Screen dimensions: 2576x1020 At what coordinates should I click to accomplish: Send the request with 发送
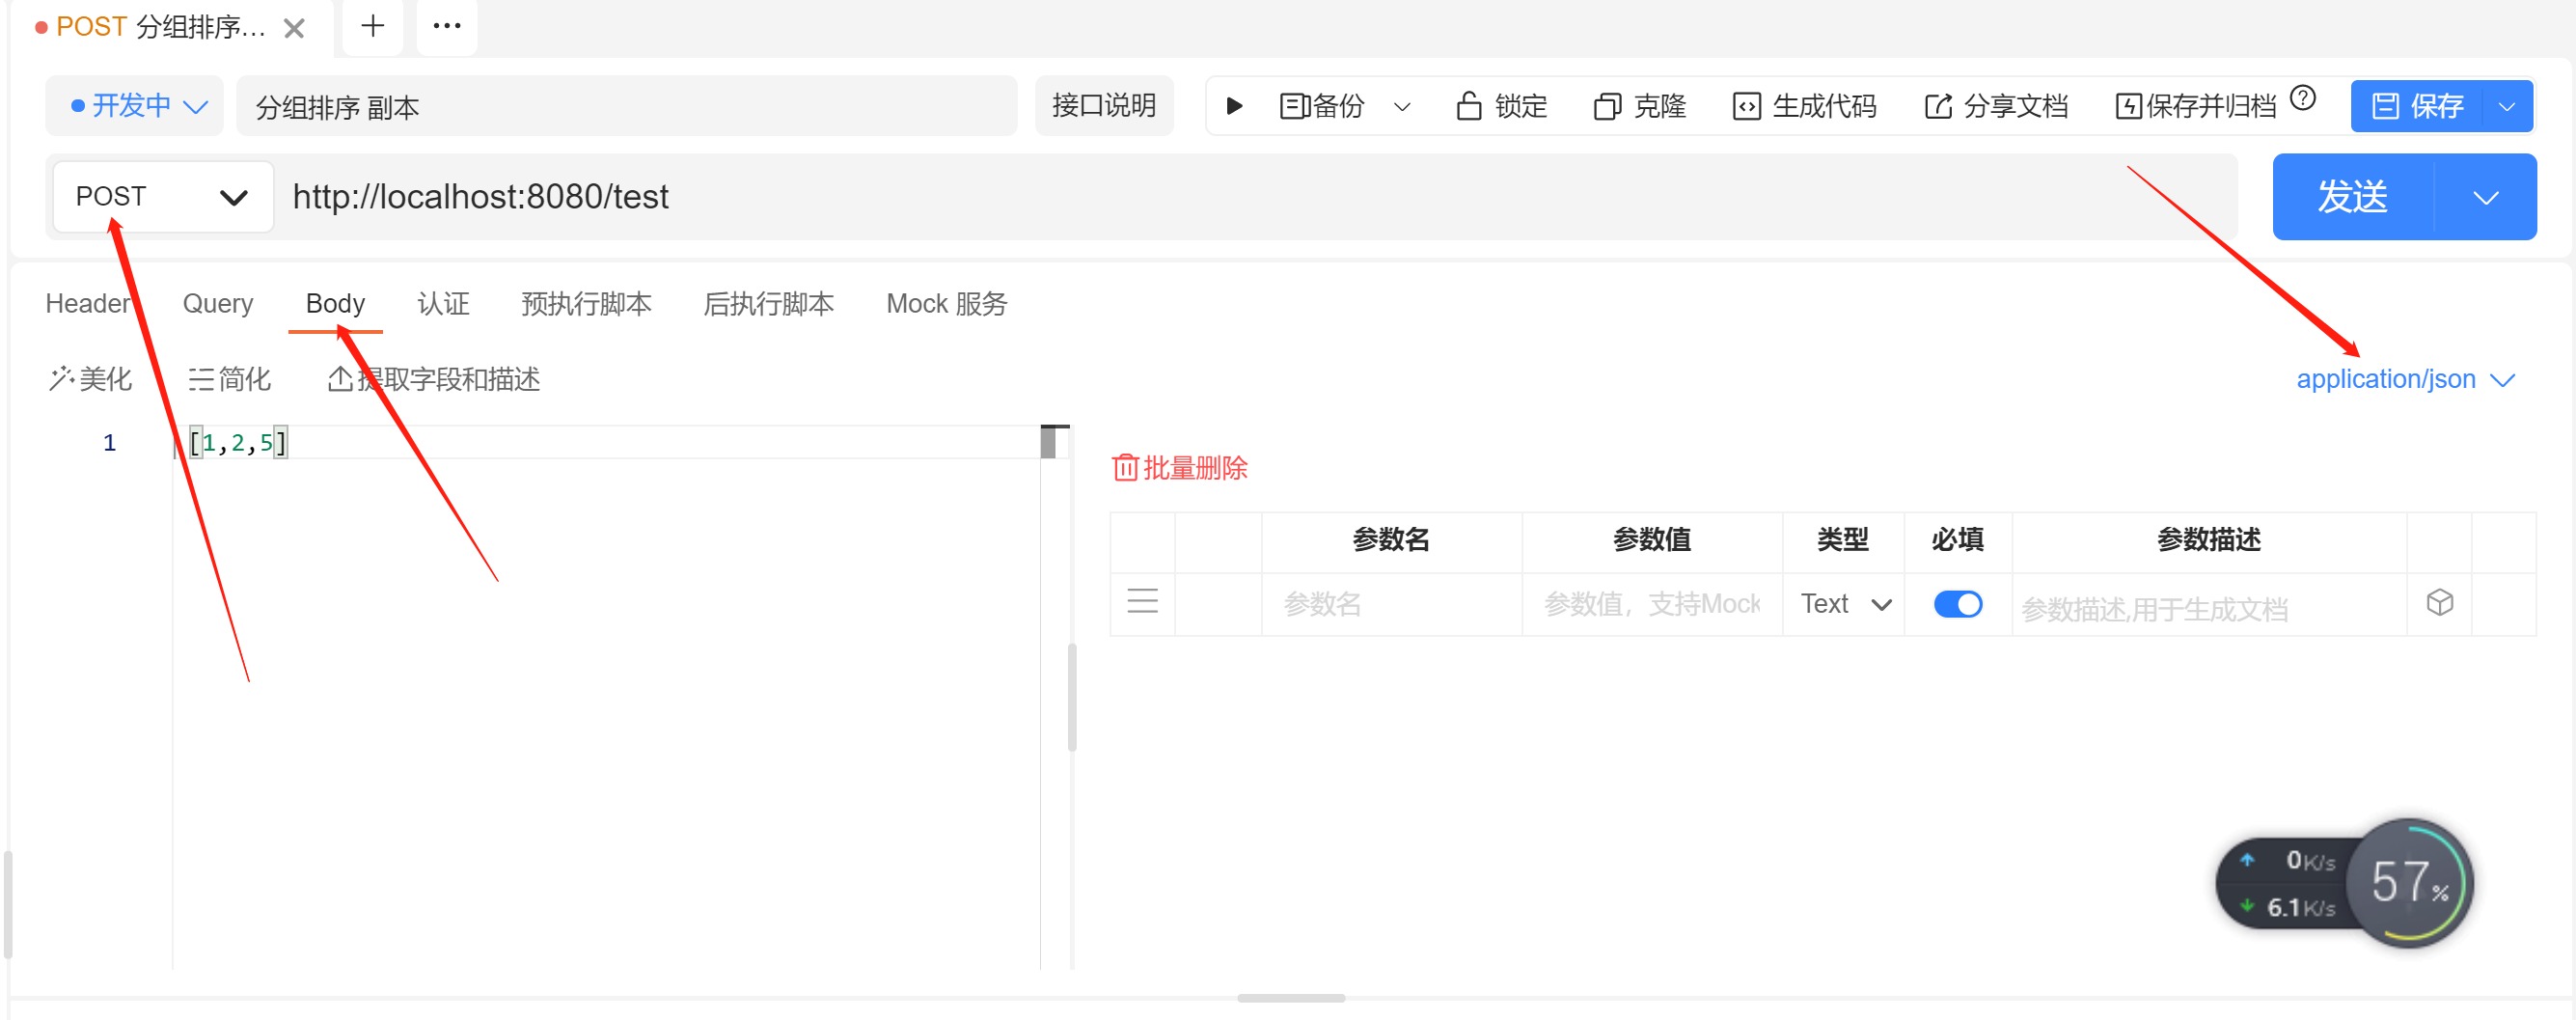2353,196
